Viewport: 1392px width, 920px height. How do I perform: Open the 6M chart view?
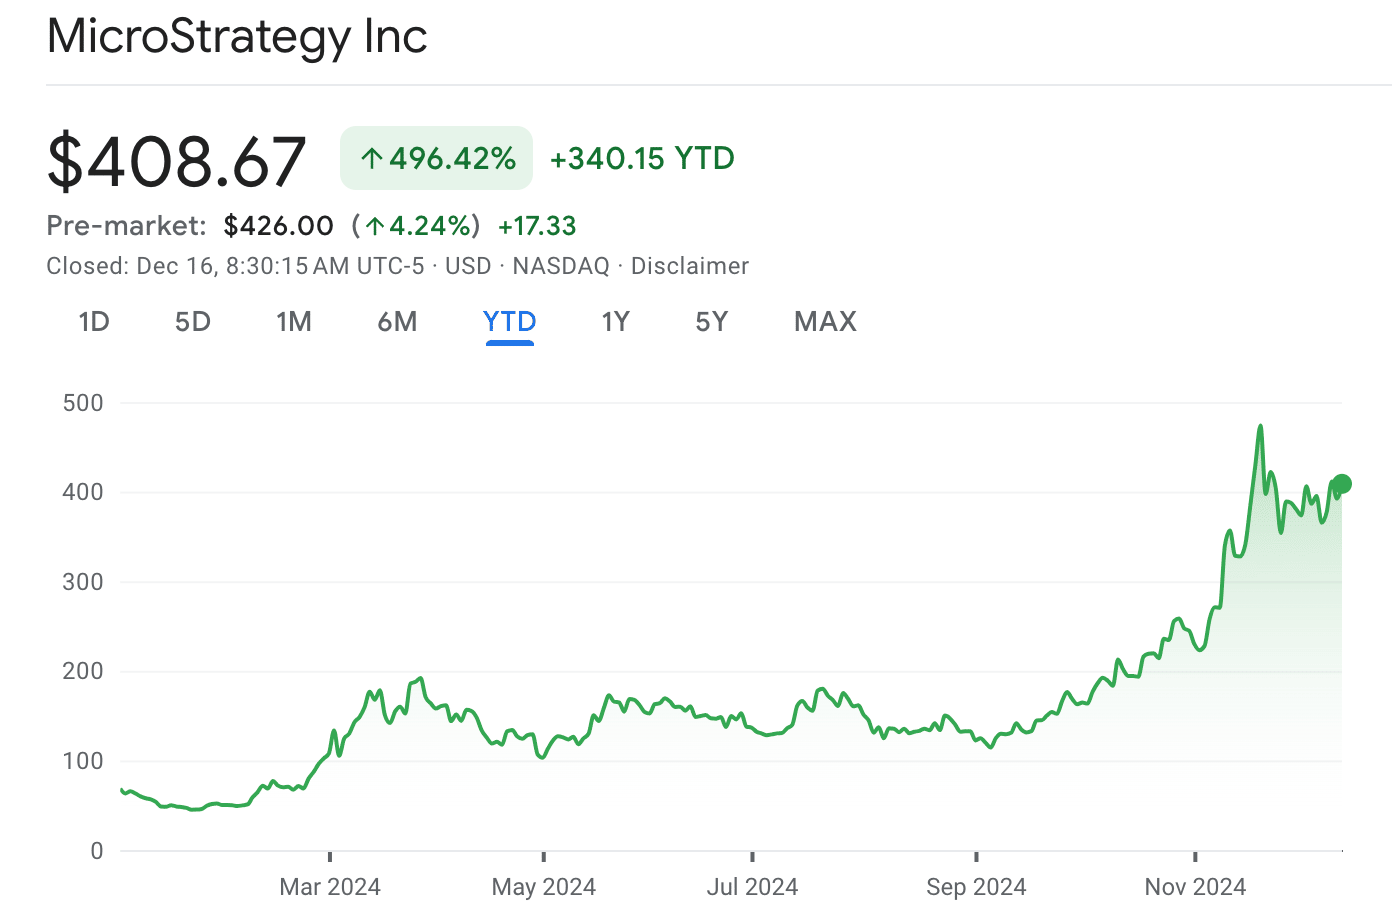[x=397, y=322]
